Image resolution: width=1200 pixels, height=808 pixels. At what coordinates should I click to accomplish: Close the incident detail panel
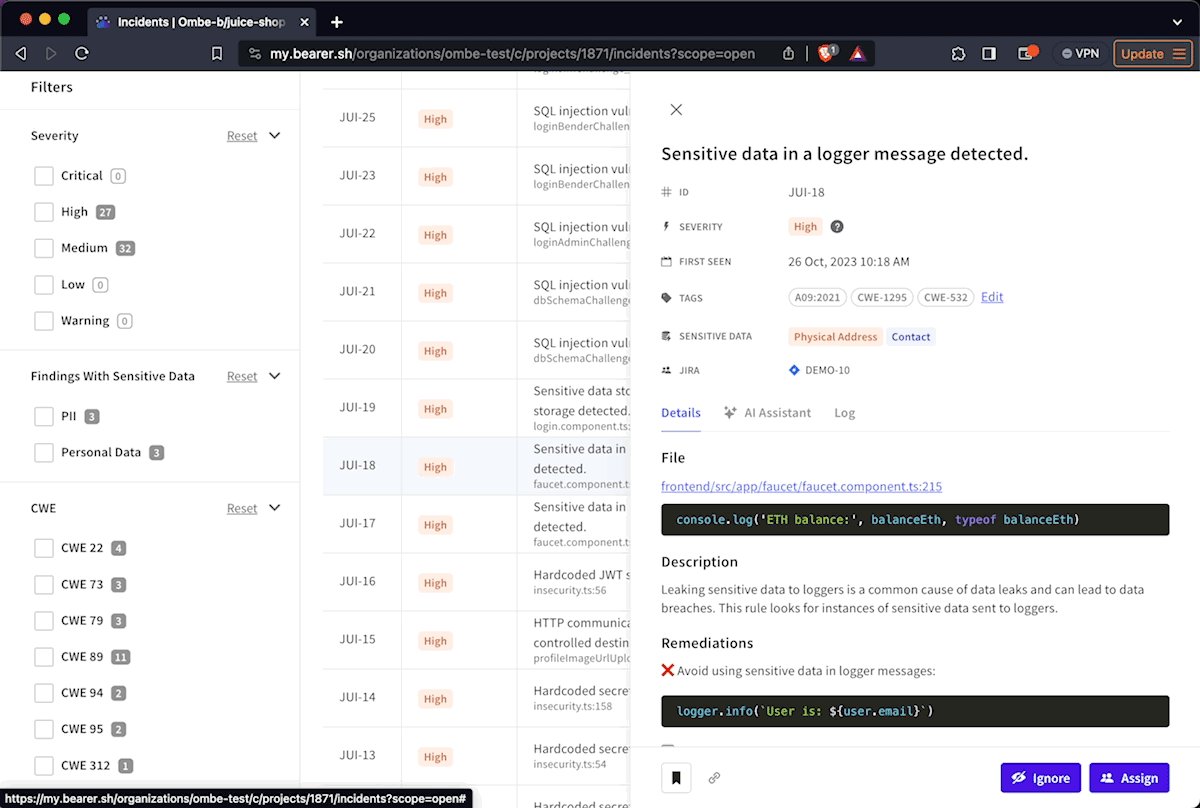[676, 110]
